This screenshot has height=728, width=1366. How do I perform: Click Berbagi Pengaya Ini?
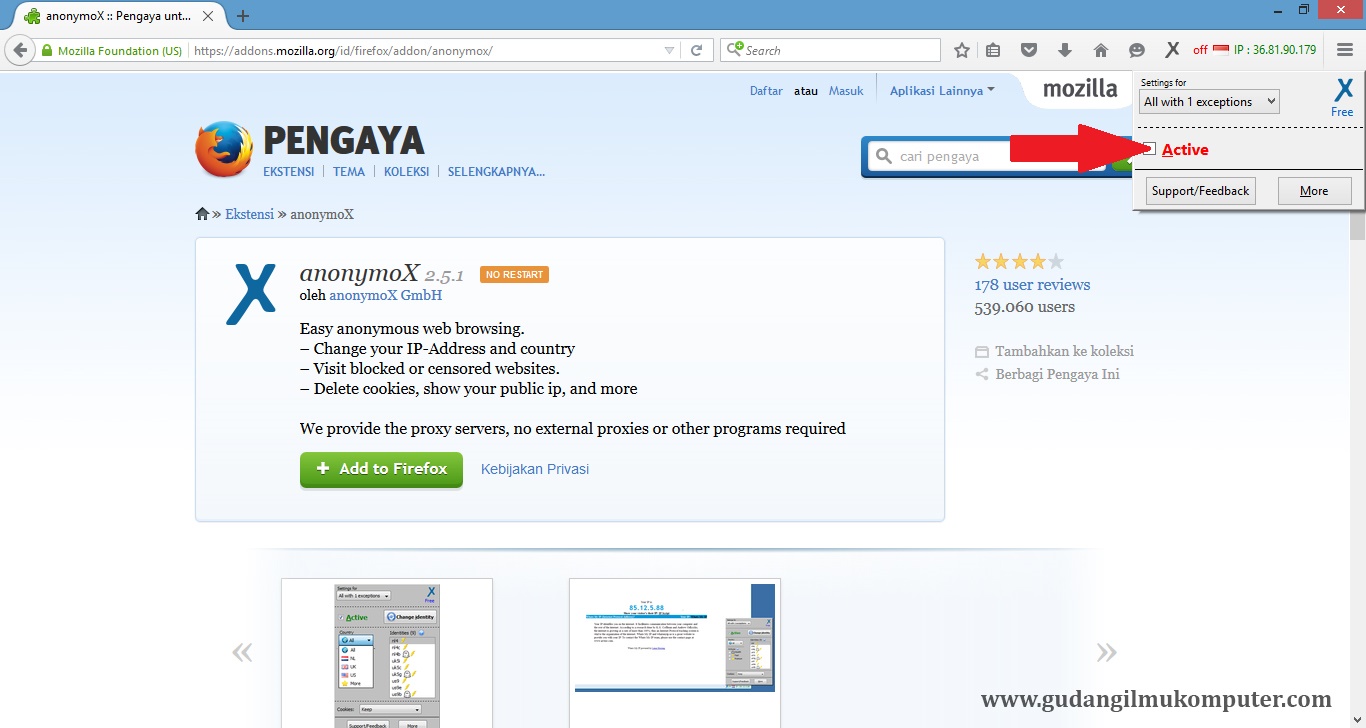click(1057, 374)
